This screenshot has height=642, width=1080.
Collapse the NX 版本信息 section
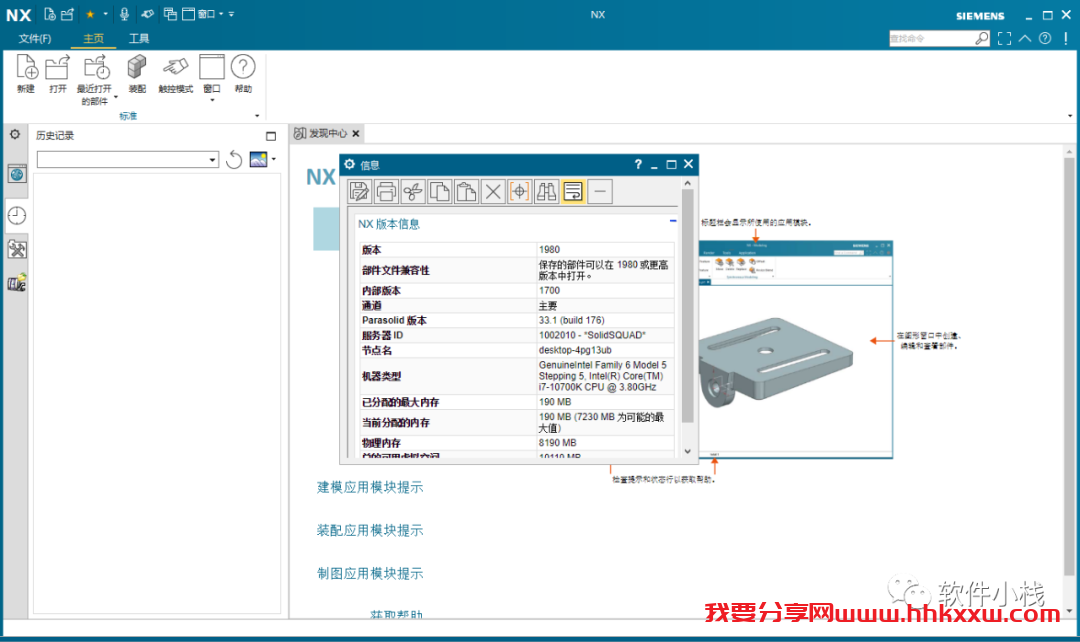coord(673,221)
